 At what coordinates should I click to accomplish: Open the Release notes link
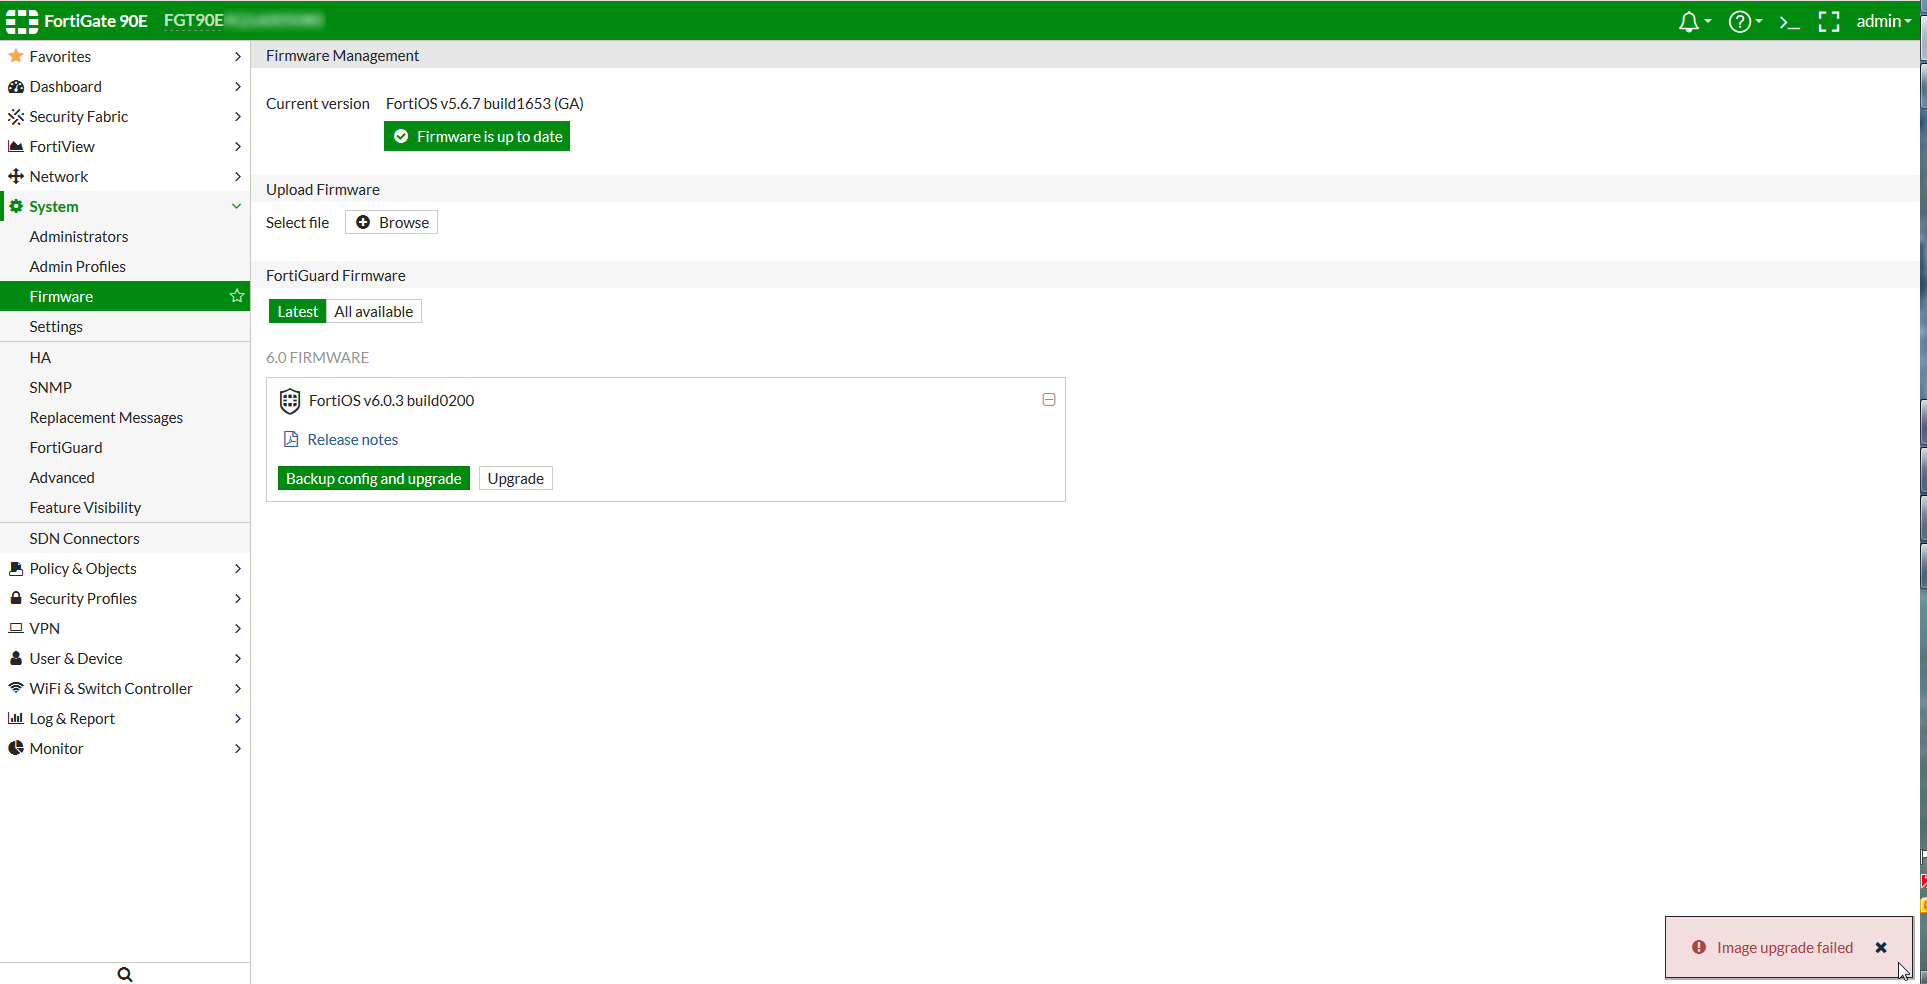(353, 439)
